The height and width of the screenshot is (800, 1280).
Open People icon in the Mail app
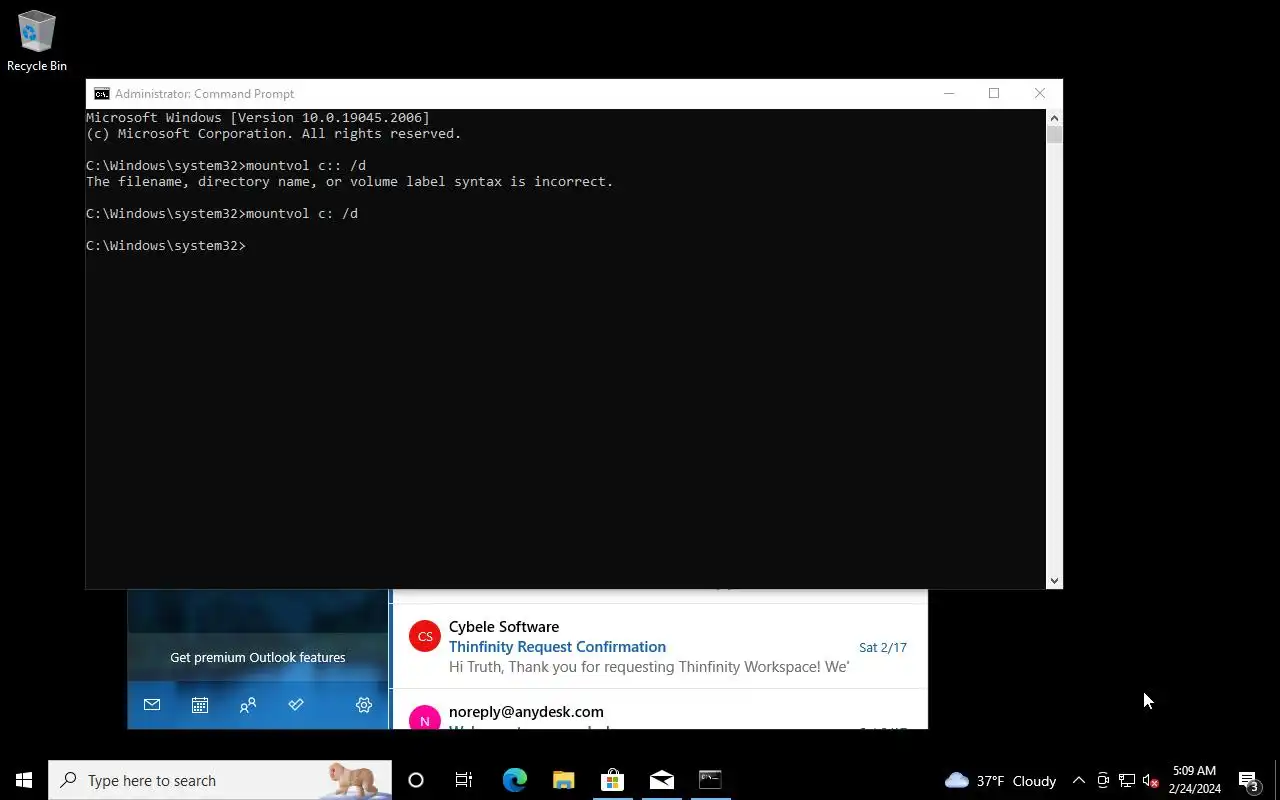(x=248, y=705)
